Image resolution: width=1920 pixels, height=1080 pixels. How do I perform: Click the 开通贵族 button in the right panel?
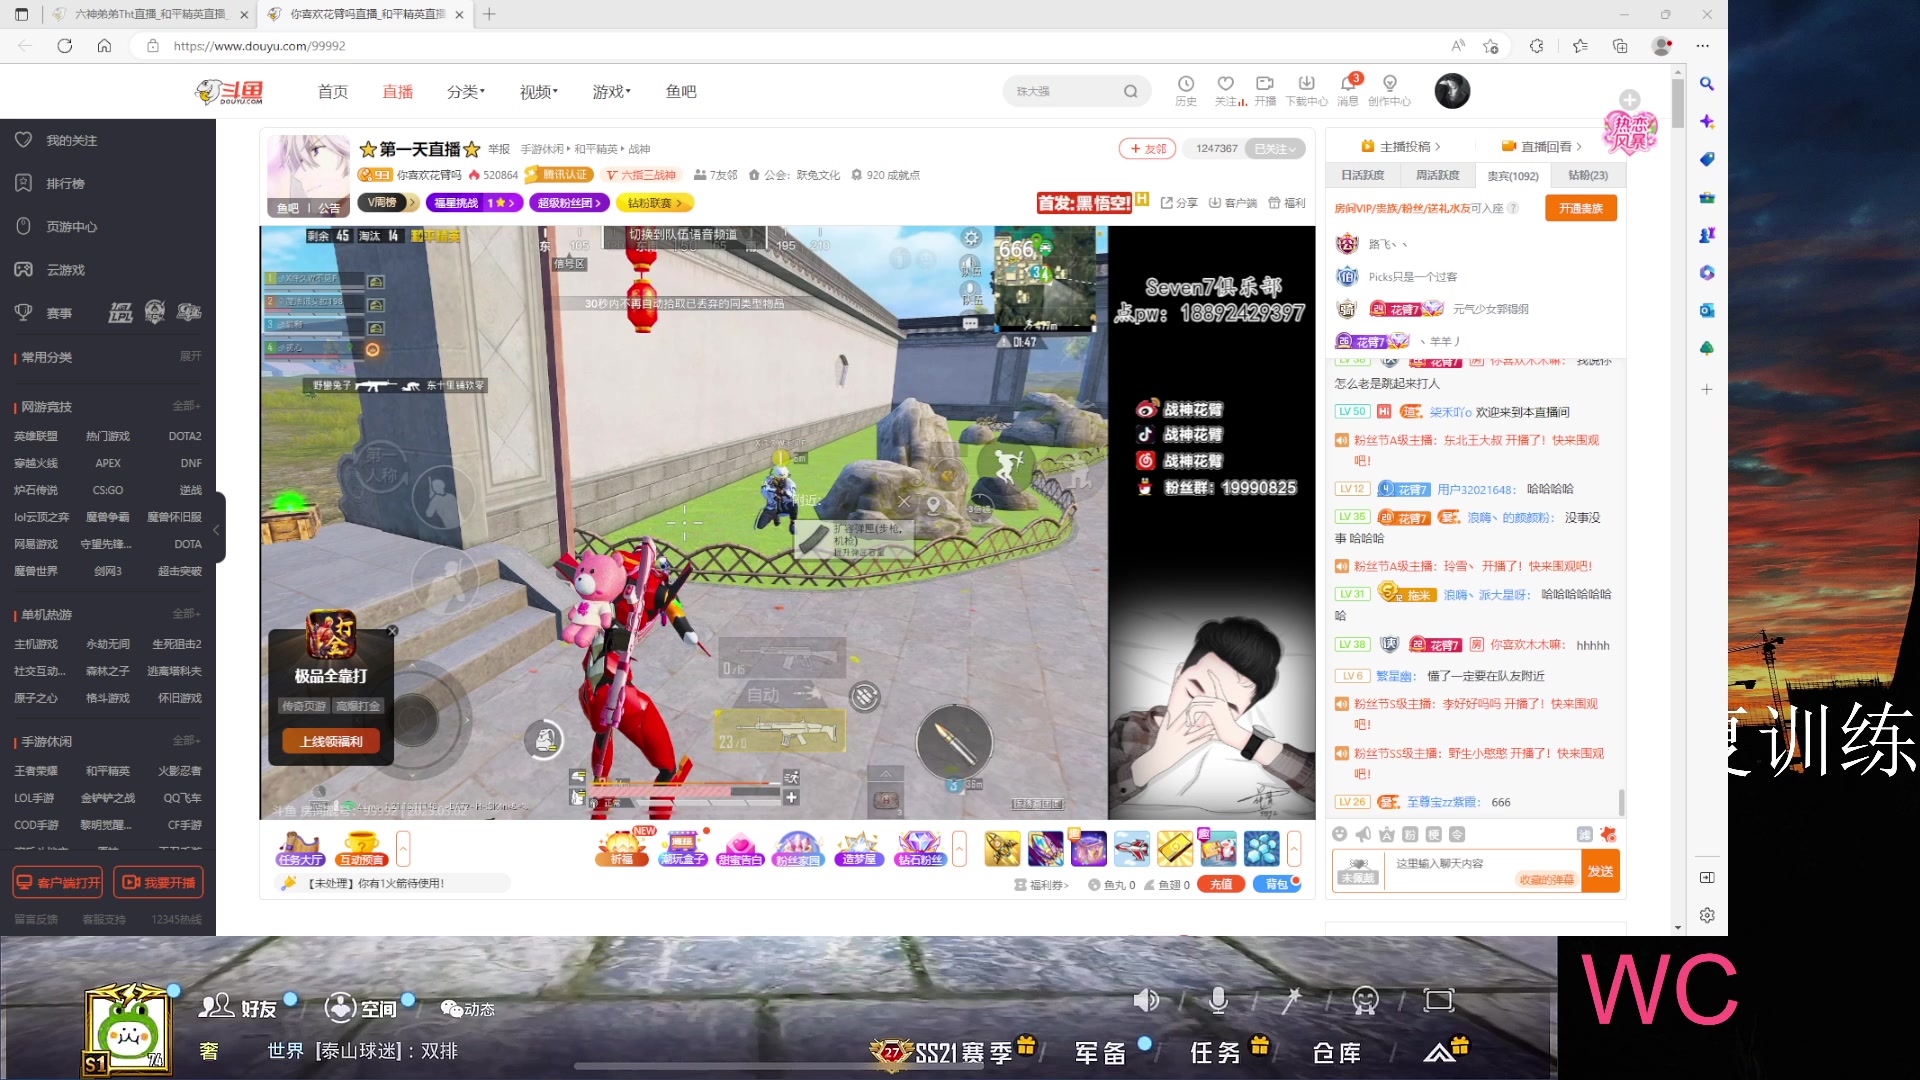[x=1580, y=208]
